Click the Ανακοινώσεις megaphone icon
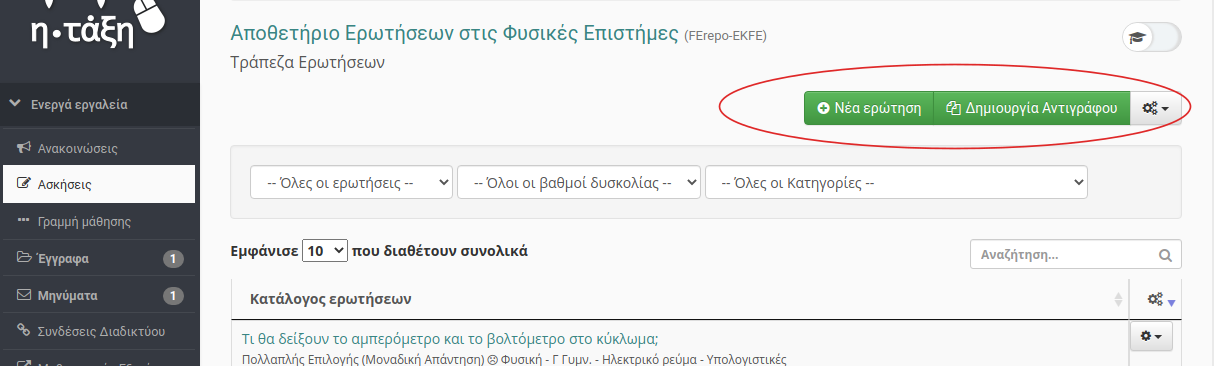 [x=24, y=148]
